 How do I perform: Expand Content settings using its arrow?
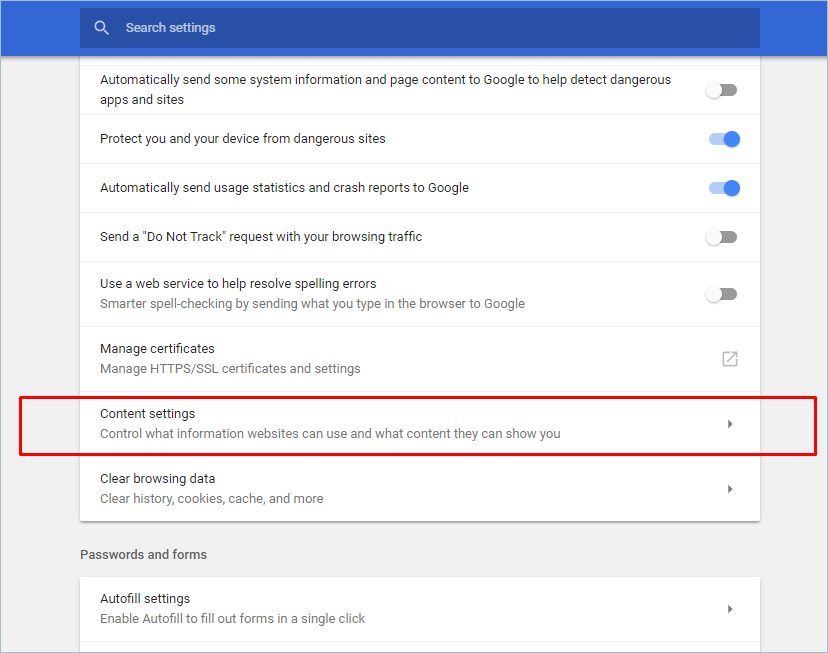[x=730, y=424]
